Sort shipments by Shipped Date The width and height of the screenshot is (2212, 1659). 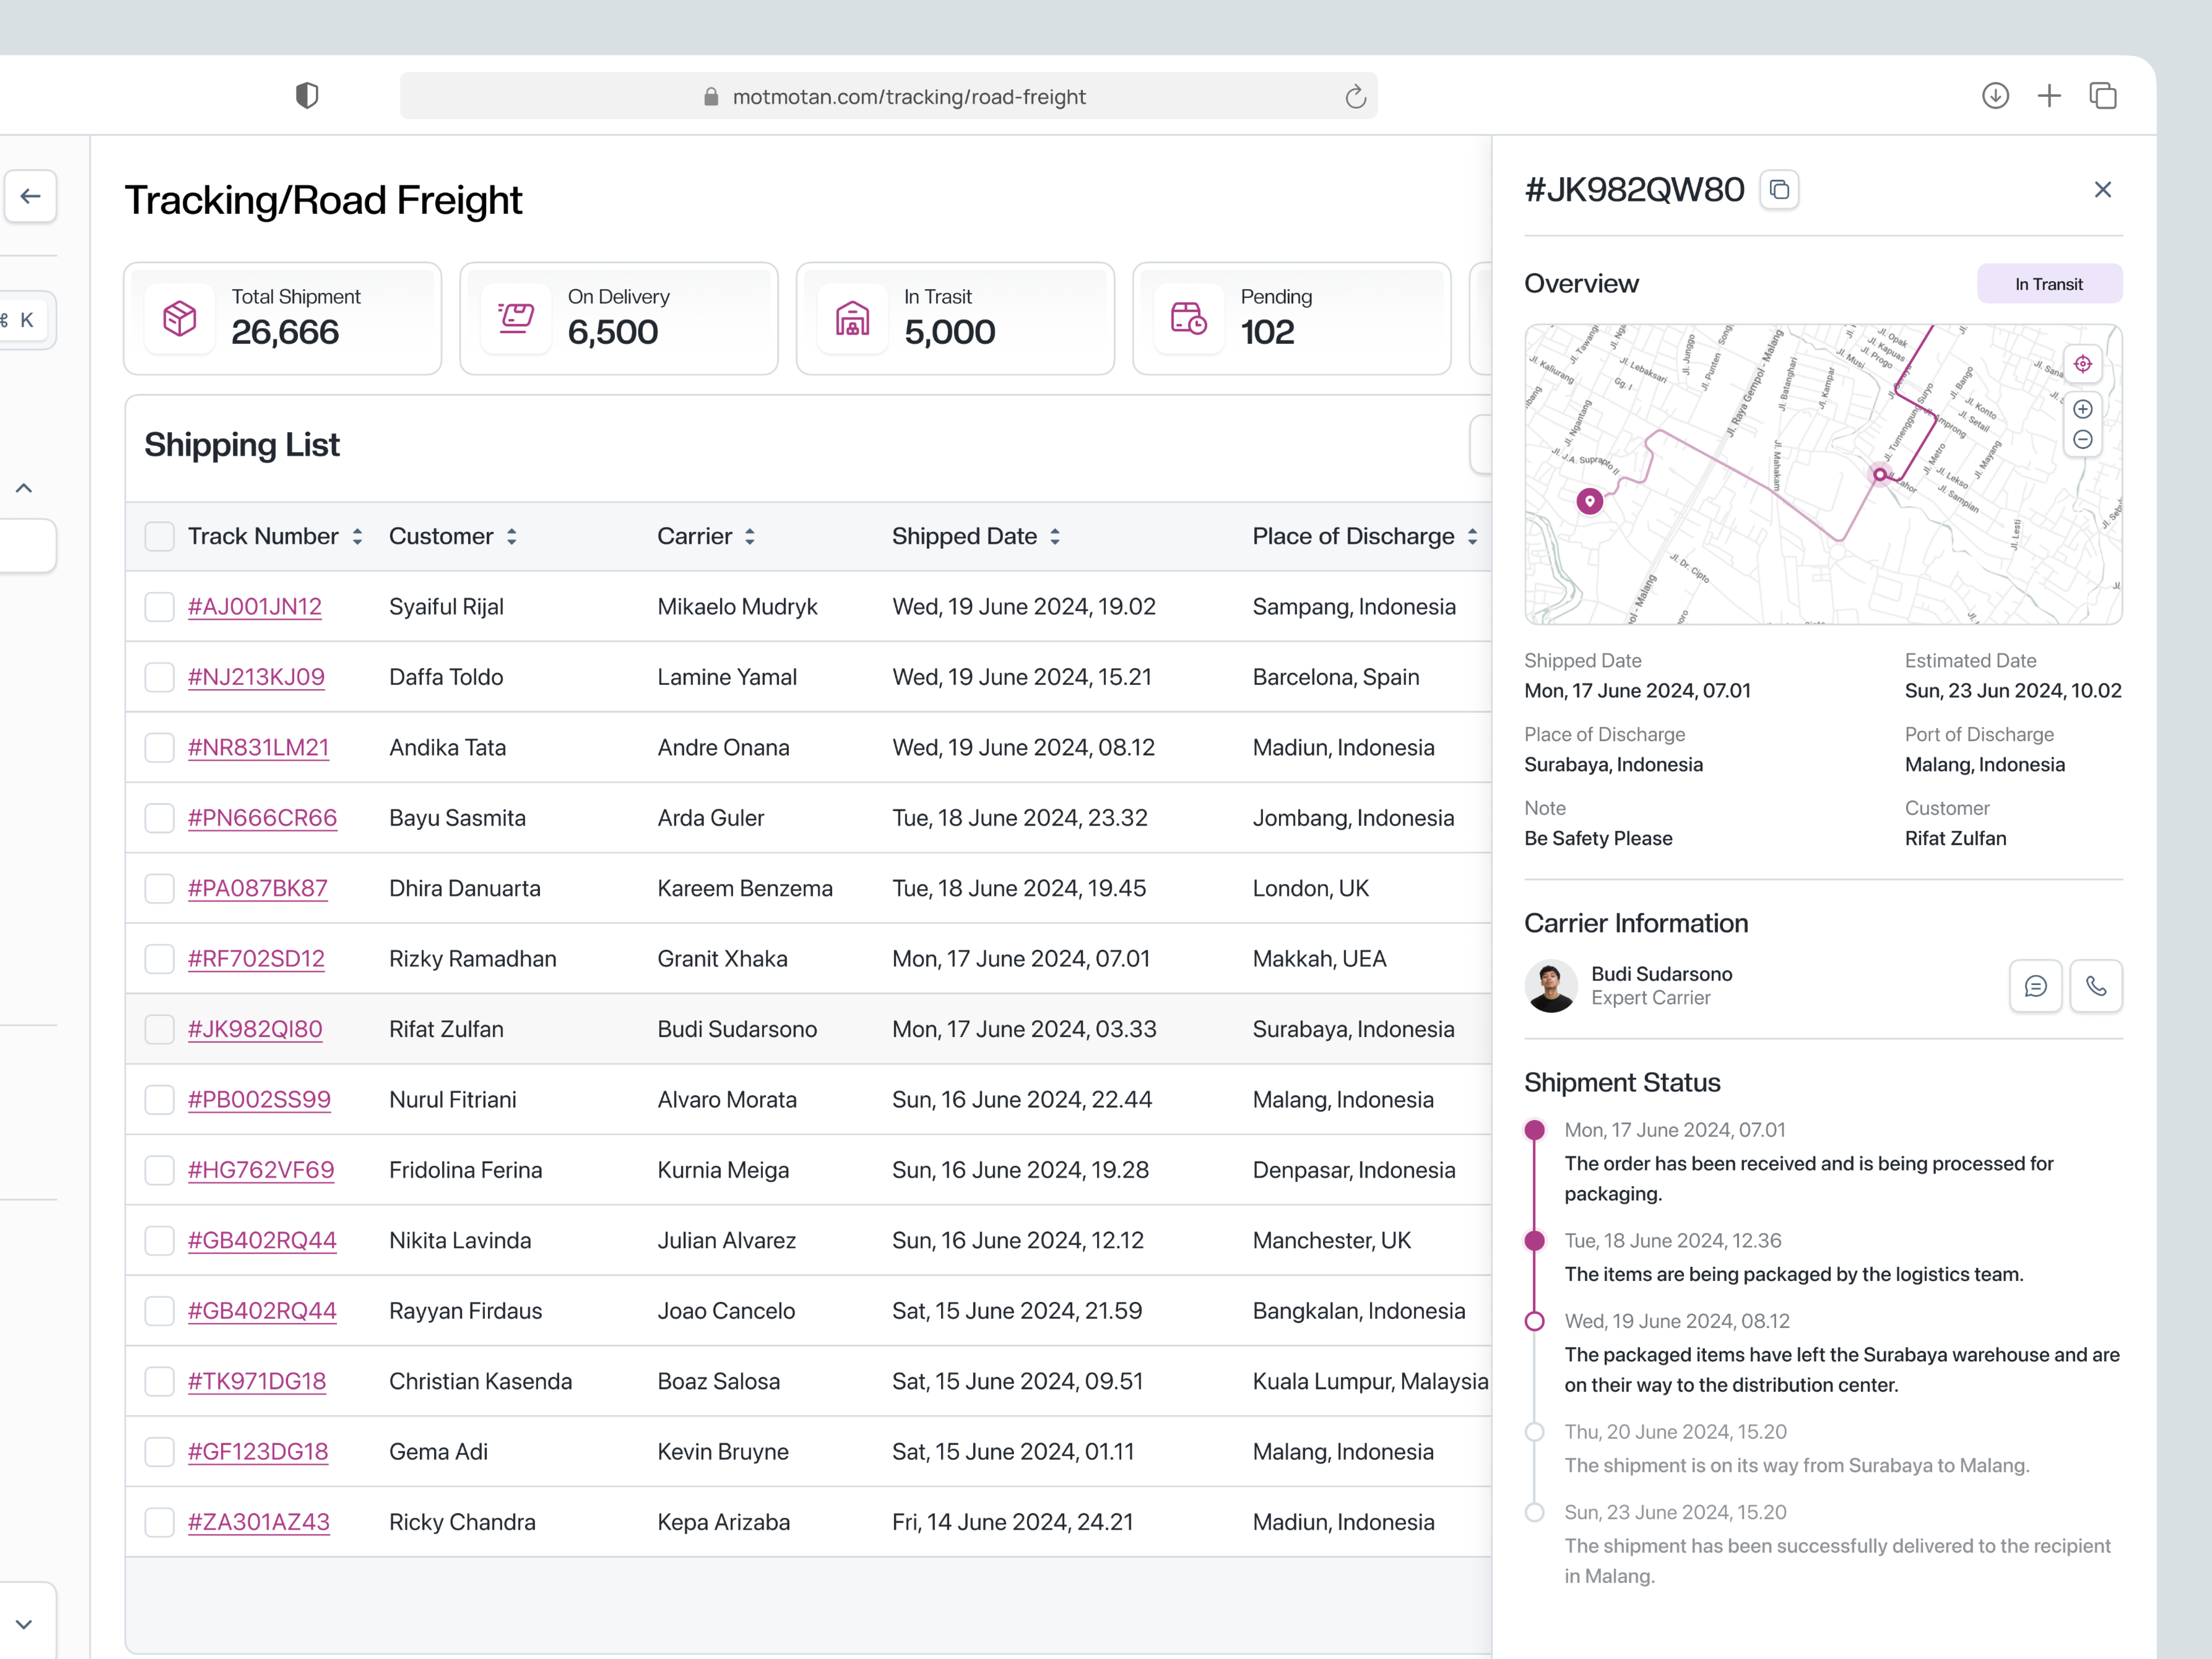point(1055,536)
